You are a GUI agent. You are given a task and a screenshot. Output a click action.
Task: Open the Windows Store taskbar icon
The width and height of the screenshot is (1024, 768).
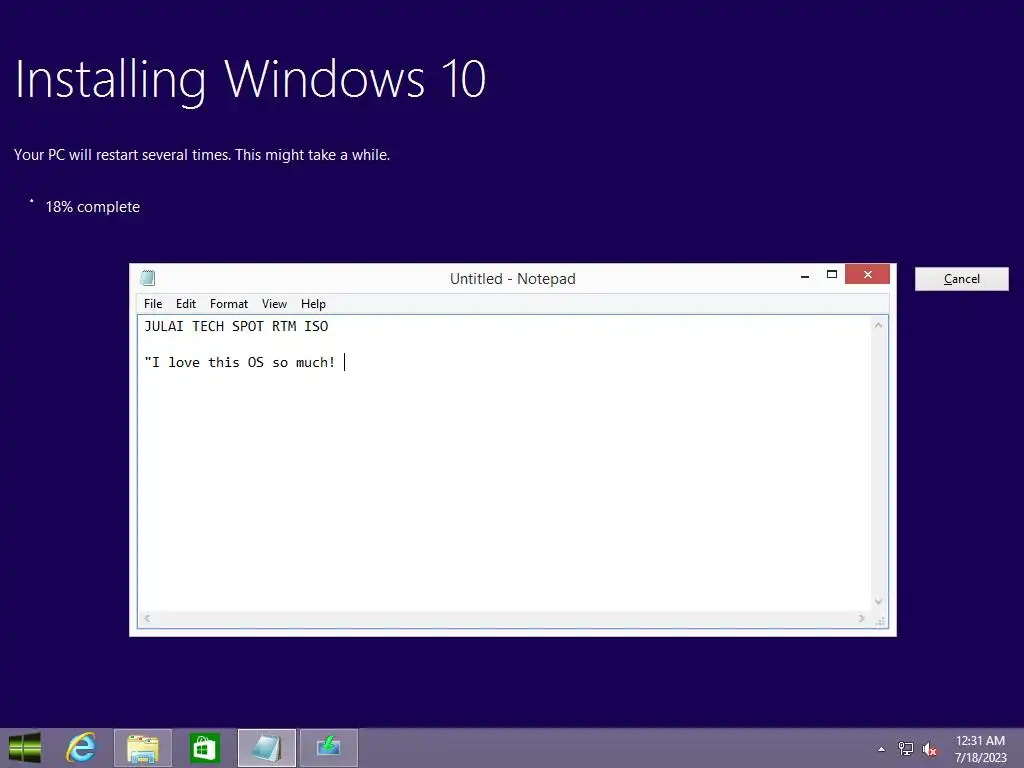pyautogui.click(x=204, y=748)
